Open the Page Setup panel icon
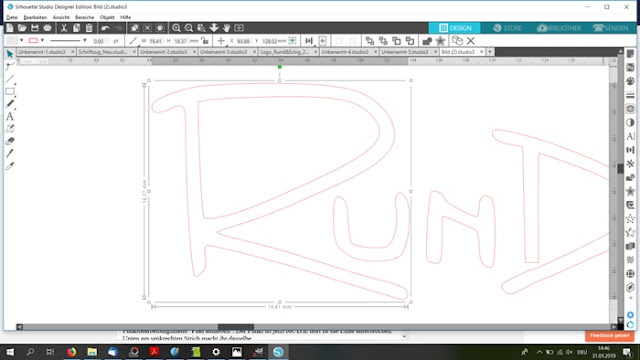The width and height of the screenshot is (640, 360). pyautogui.click(x=630, y=54)
